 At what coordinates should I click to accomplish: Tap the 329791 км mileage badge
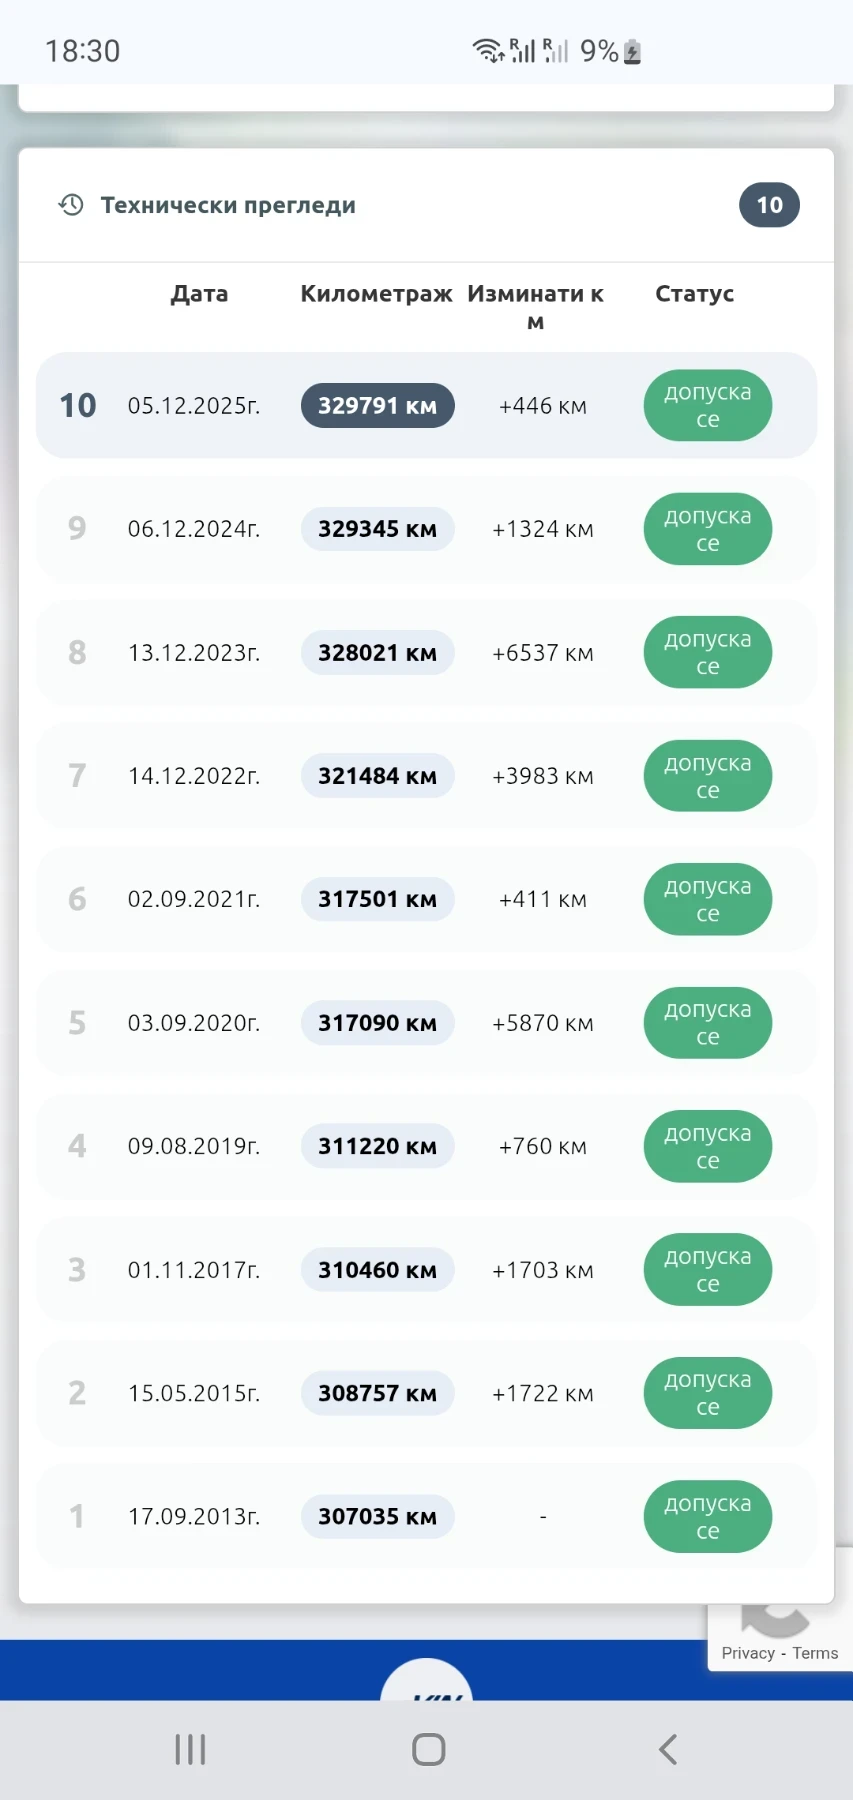click(377, 406)
